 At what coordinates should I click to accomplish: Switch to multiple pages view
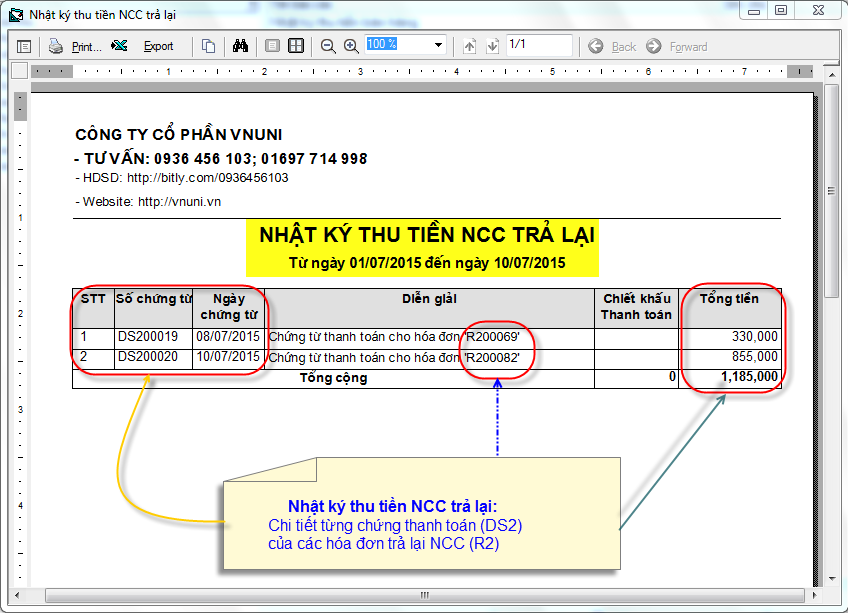(296, 46)
